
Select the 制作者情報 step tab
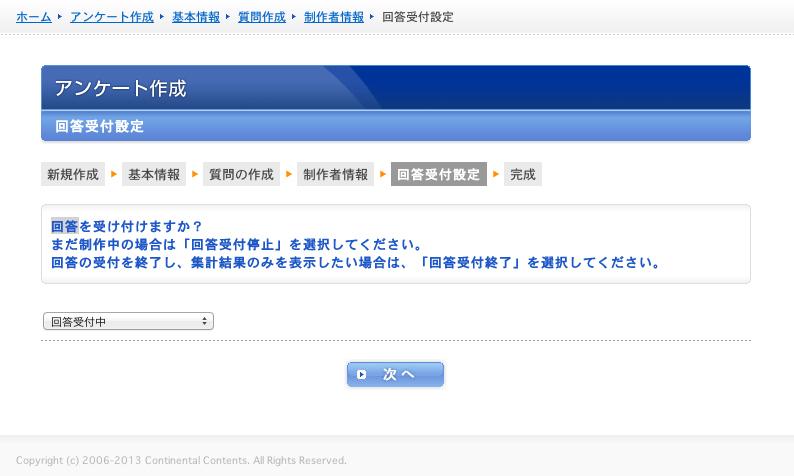[x=335, y=174]
